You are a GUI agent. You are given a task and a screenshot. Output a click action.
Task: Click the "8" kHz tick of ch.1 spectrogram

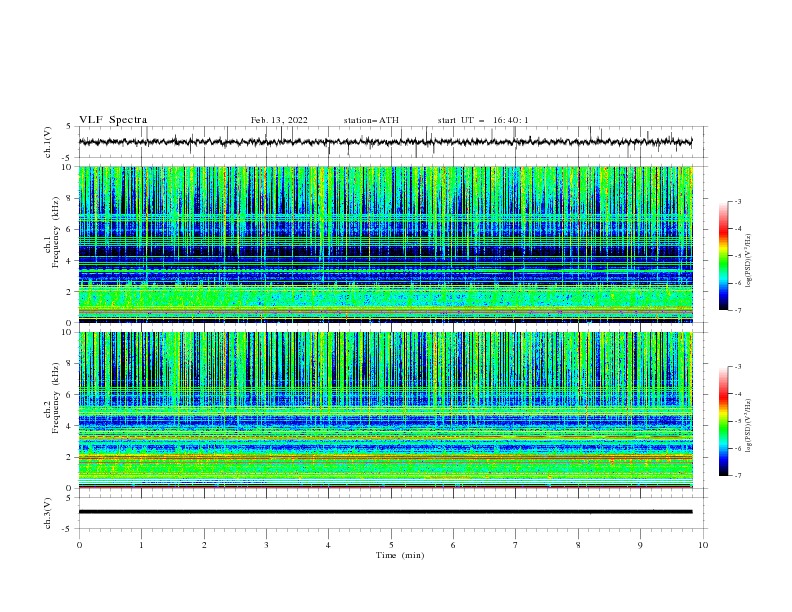pos(69,198)
